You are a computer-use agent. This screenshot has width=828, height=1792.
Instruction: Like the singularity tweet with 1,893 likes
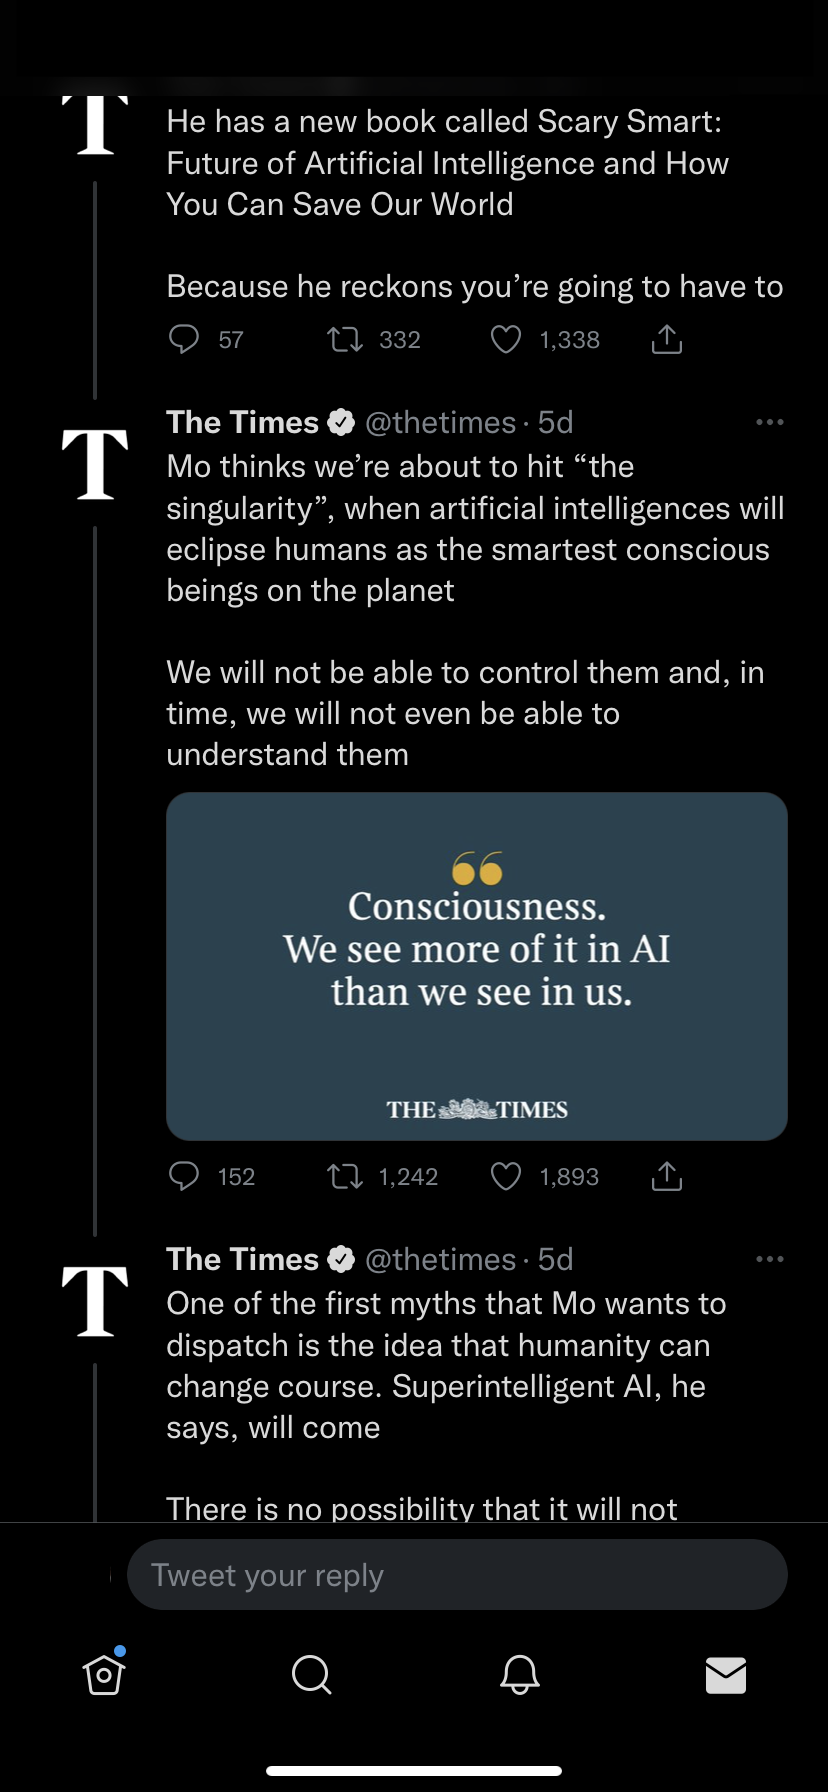tap(506, 1176)
